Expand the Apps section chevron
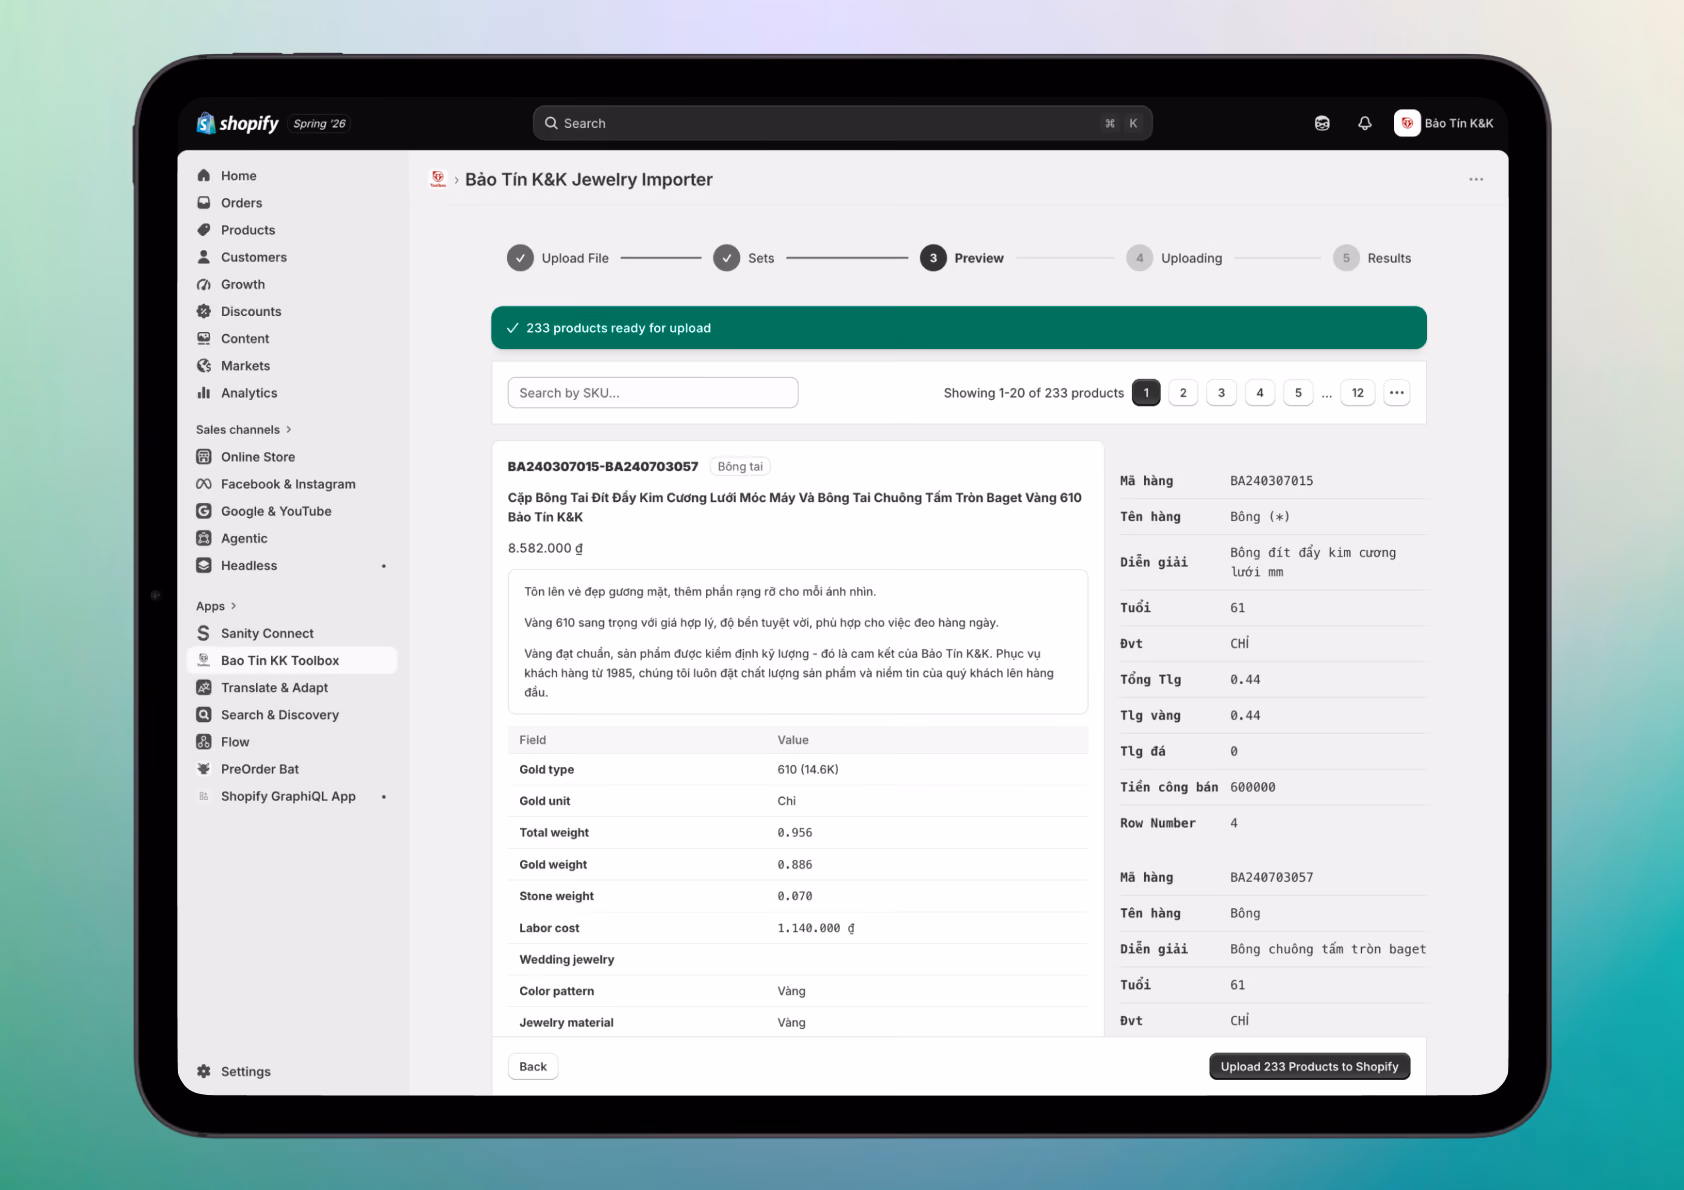Viewport: 1684px width, 1190px height. (233, 606)
